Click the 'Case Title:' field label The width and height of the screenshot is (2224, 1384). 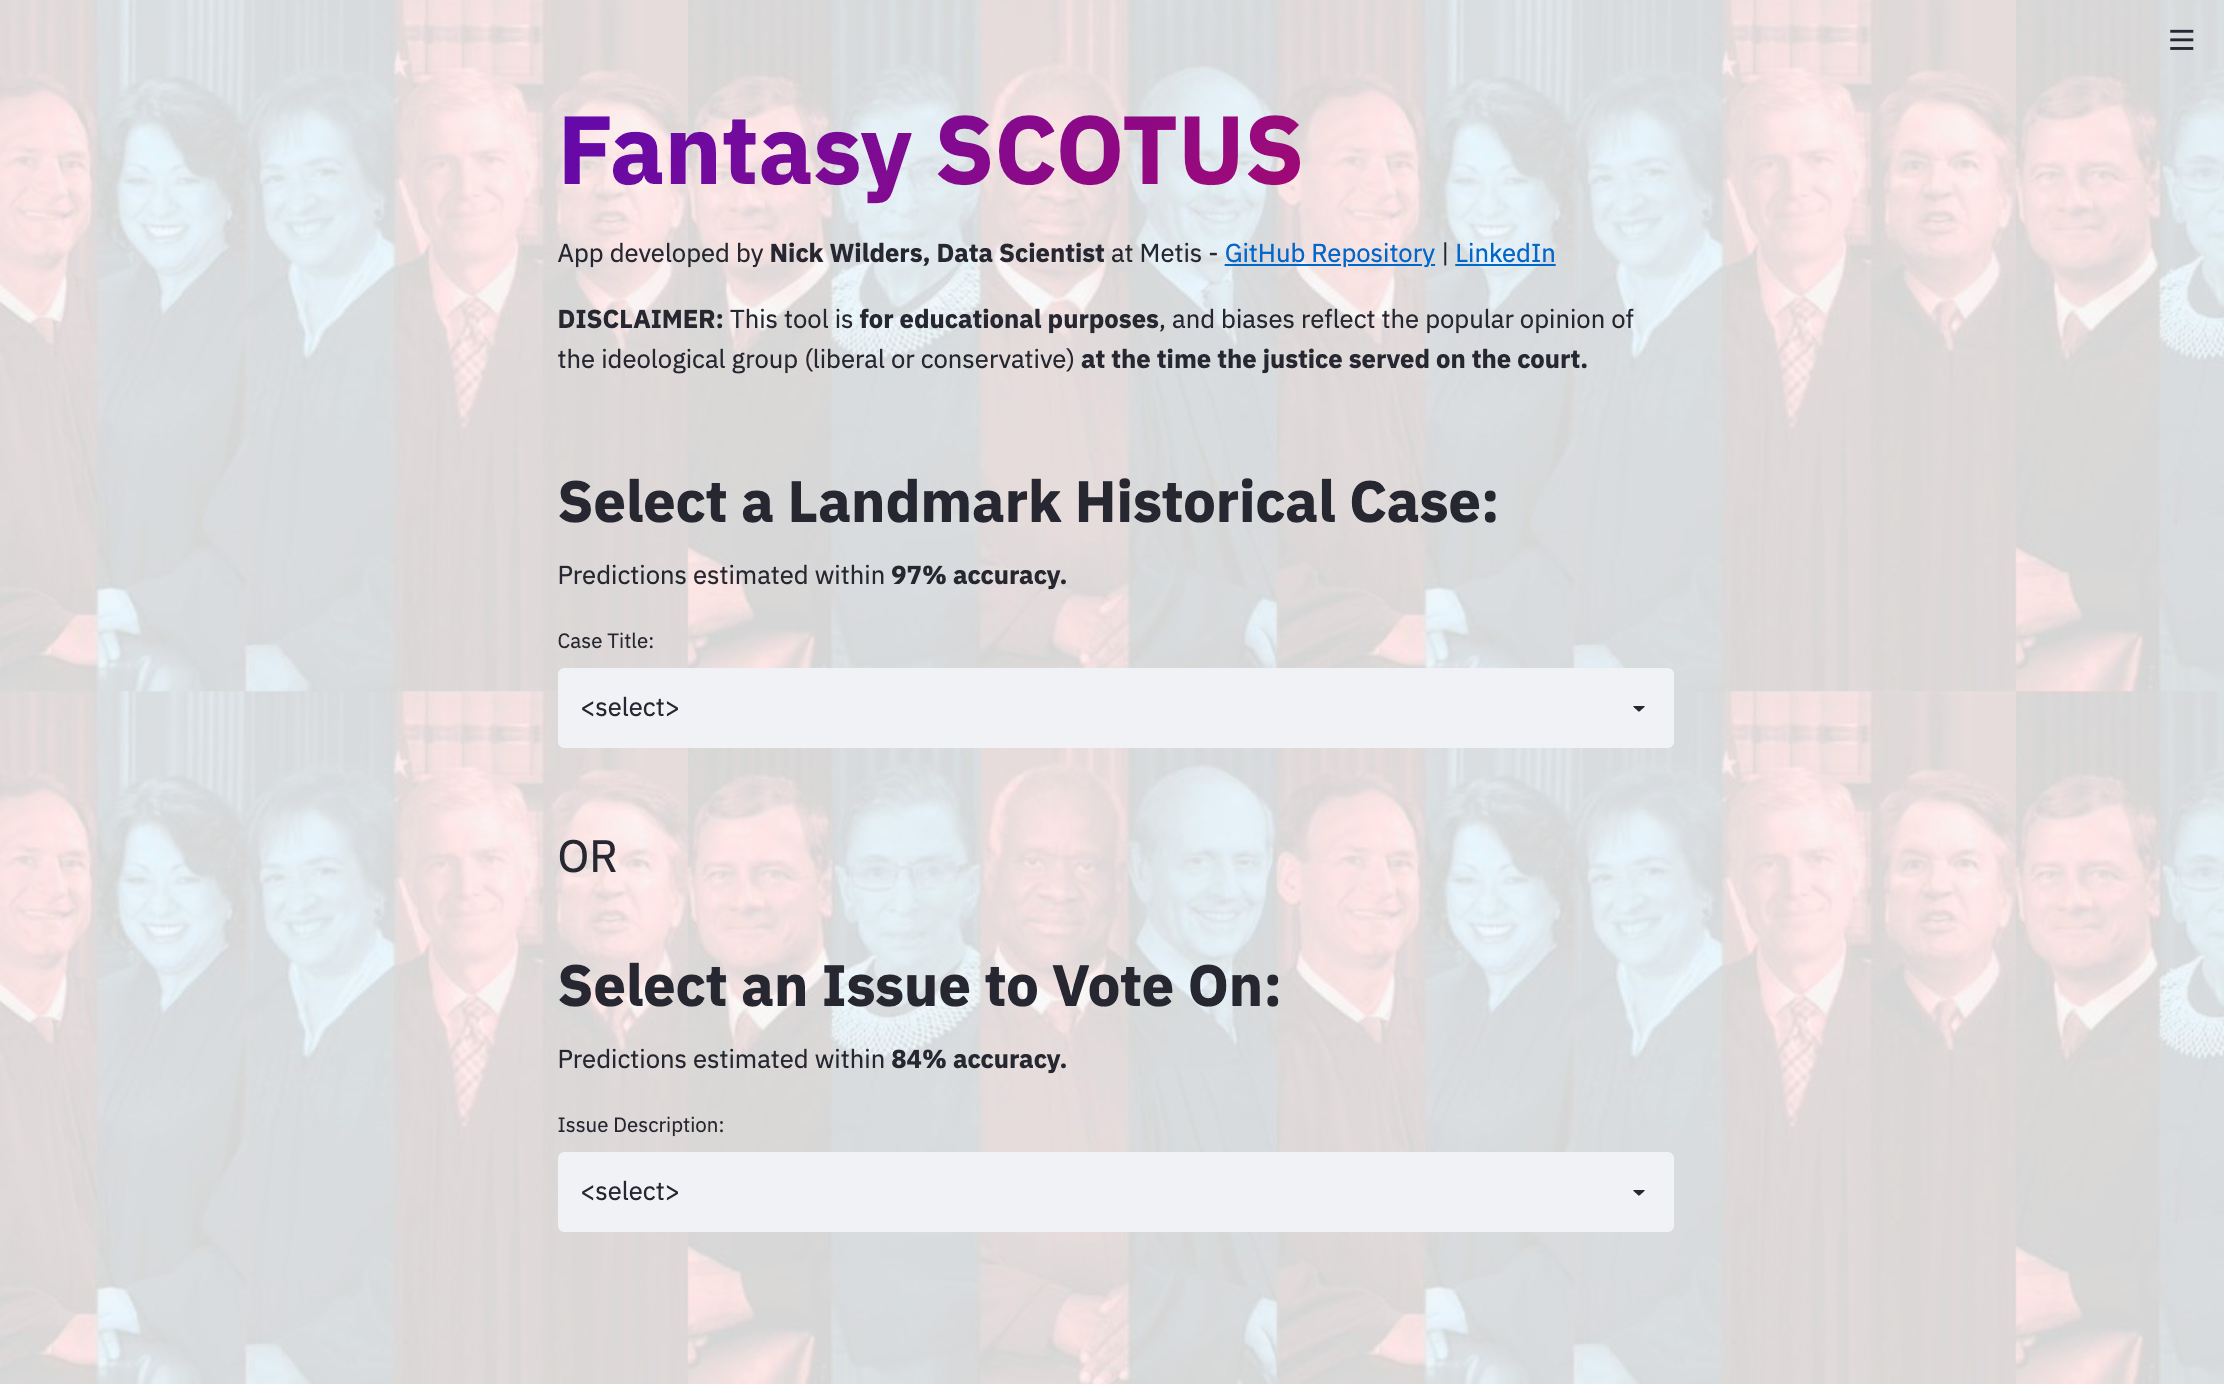[x=605, y=641]
